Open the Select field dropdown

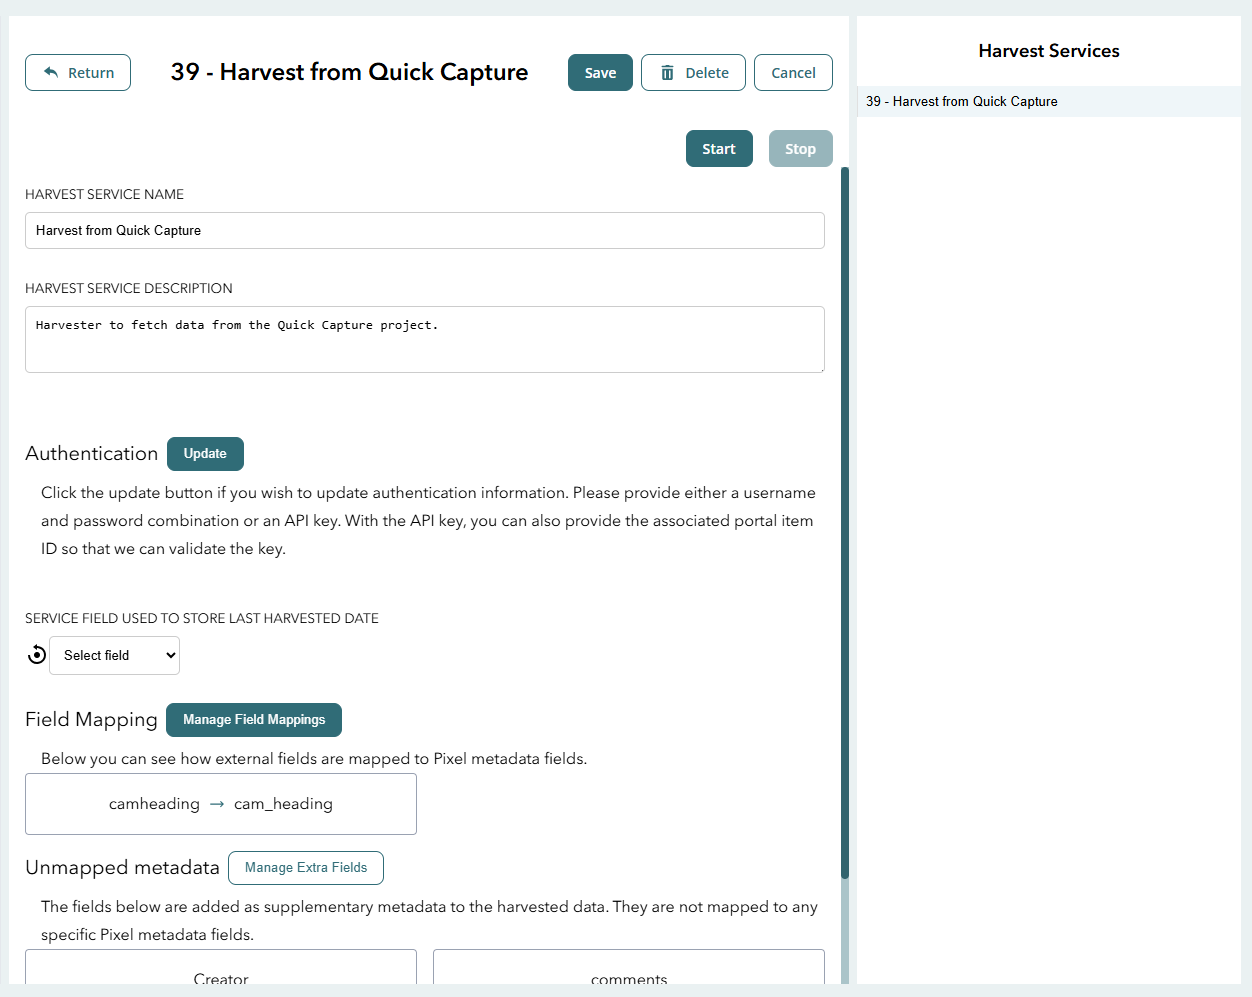115,656
